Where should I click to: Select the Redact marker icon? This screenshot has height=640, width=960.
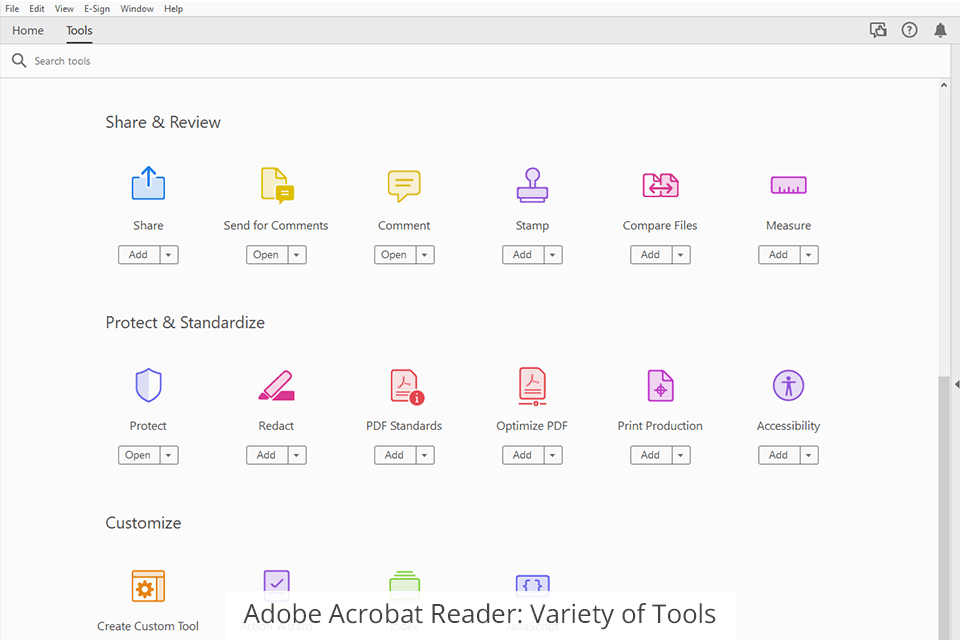point(277,385)
